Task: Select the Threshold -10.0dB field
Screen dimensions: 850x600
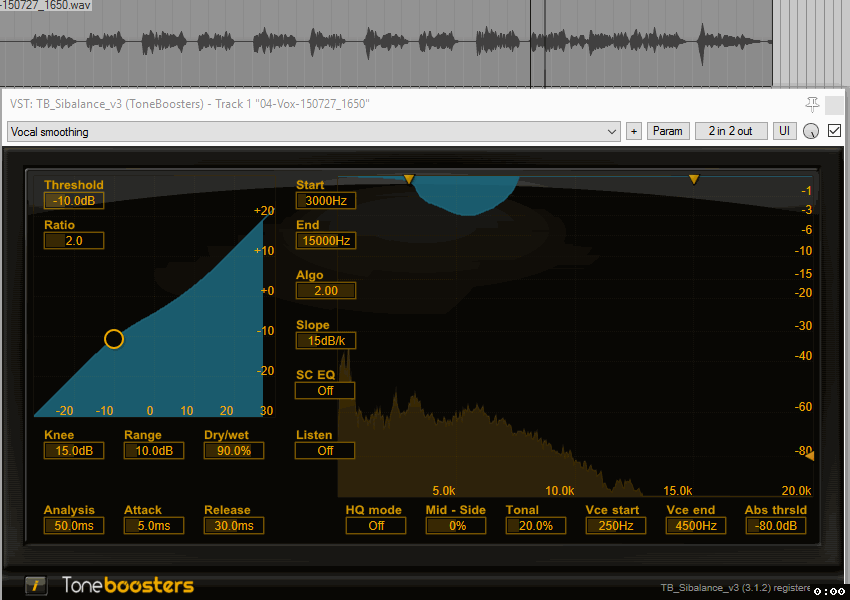Action: click(x=74, y=201)
